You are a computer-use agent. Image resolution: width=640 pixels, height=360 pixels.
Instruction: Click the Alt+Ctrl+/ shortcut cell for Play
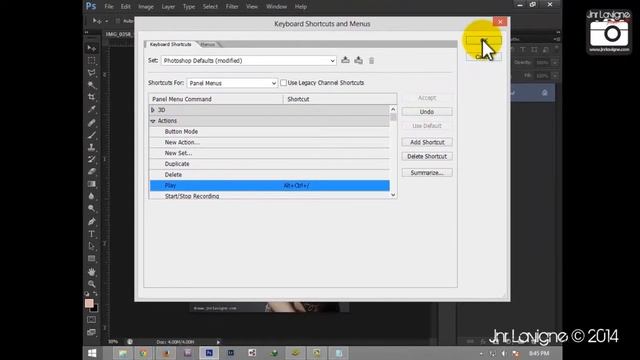296,186
